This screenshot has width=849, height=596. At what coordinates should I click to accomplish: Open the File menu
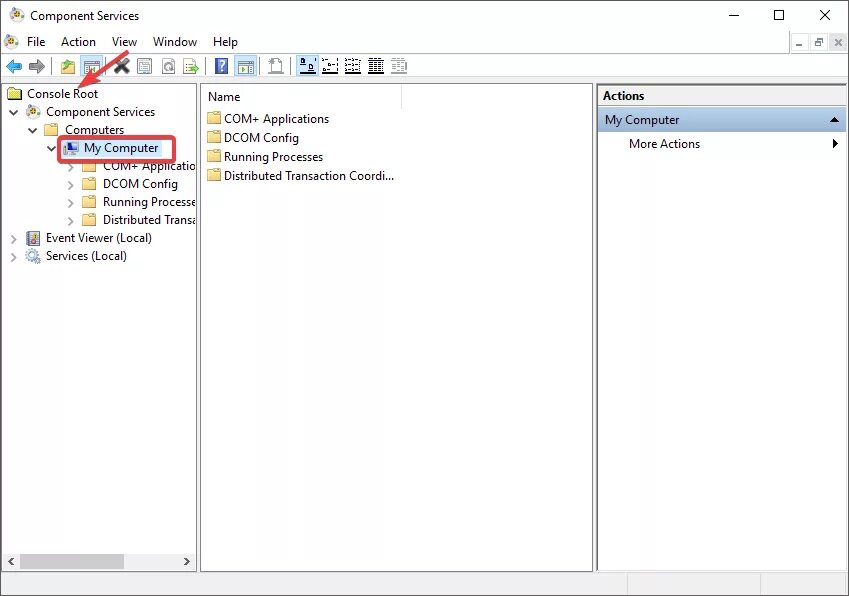tap(36, 42)
